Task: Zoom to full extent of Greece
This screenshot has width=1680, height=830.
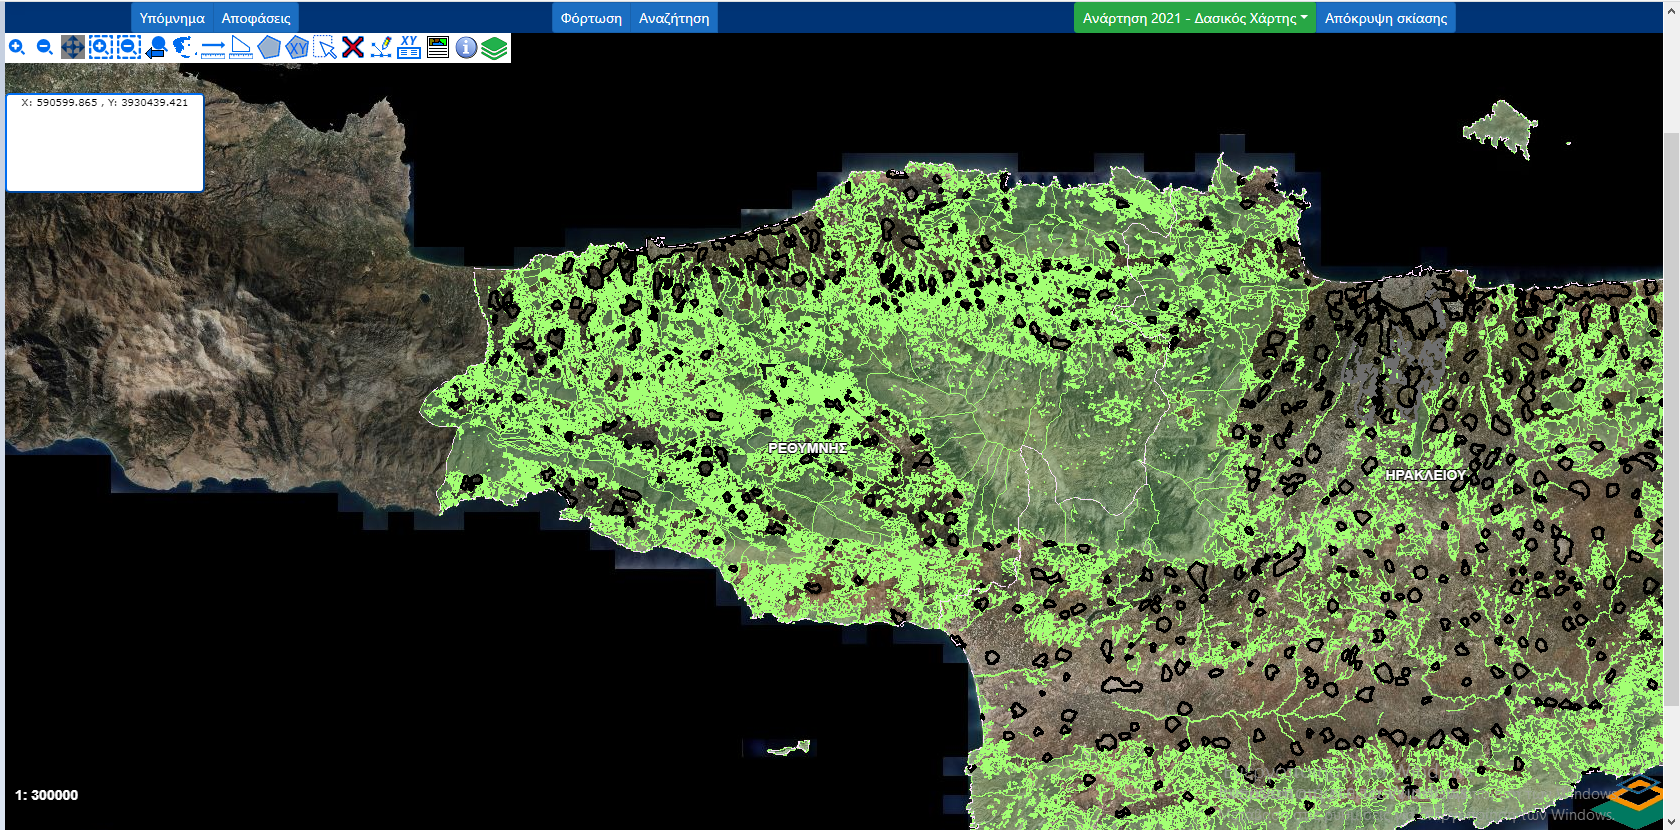Action: click(183, 47)
